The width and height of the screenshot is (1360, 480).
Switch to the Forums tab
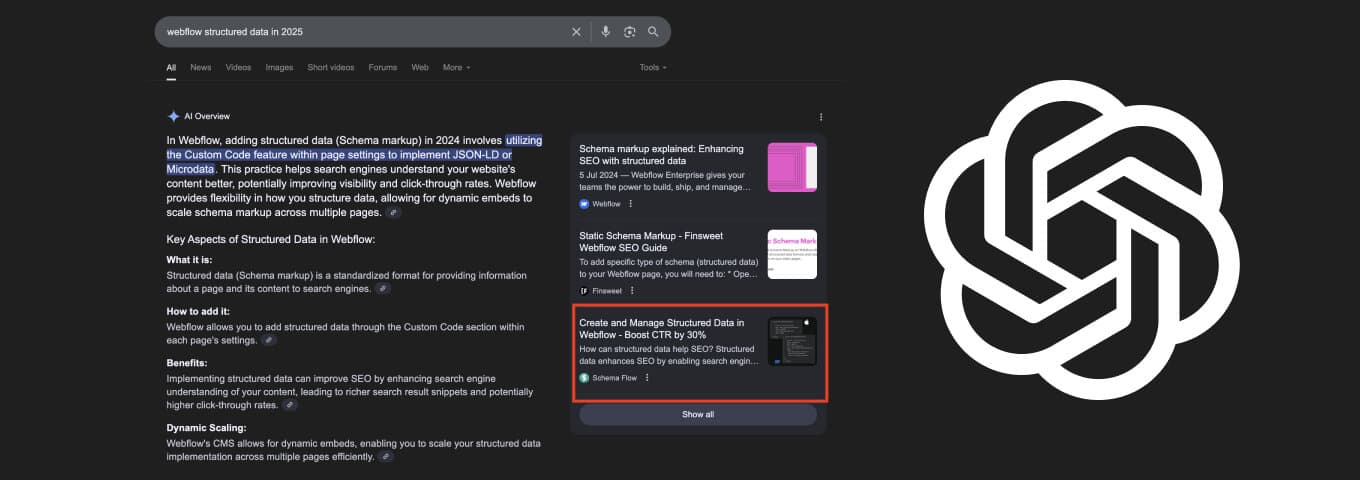click(383, 67)
